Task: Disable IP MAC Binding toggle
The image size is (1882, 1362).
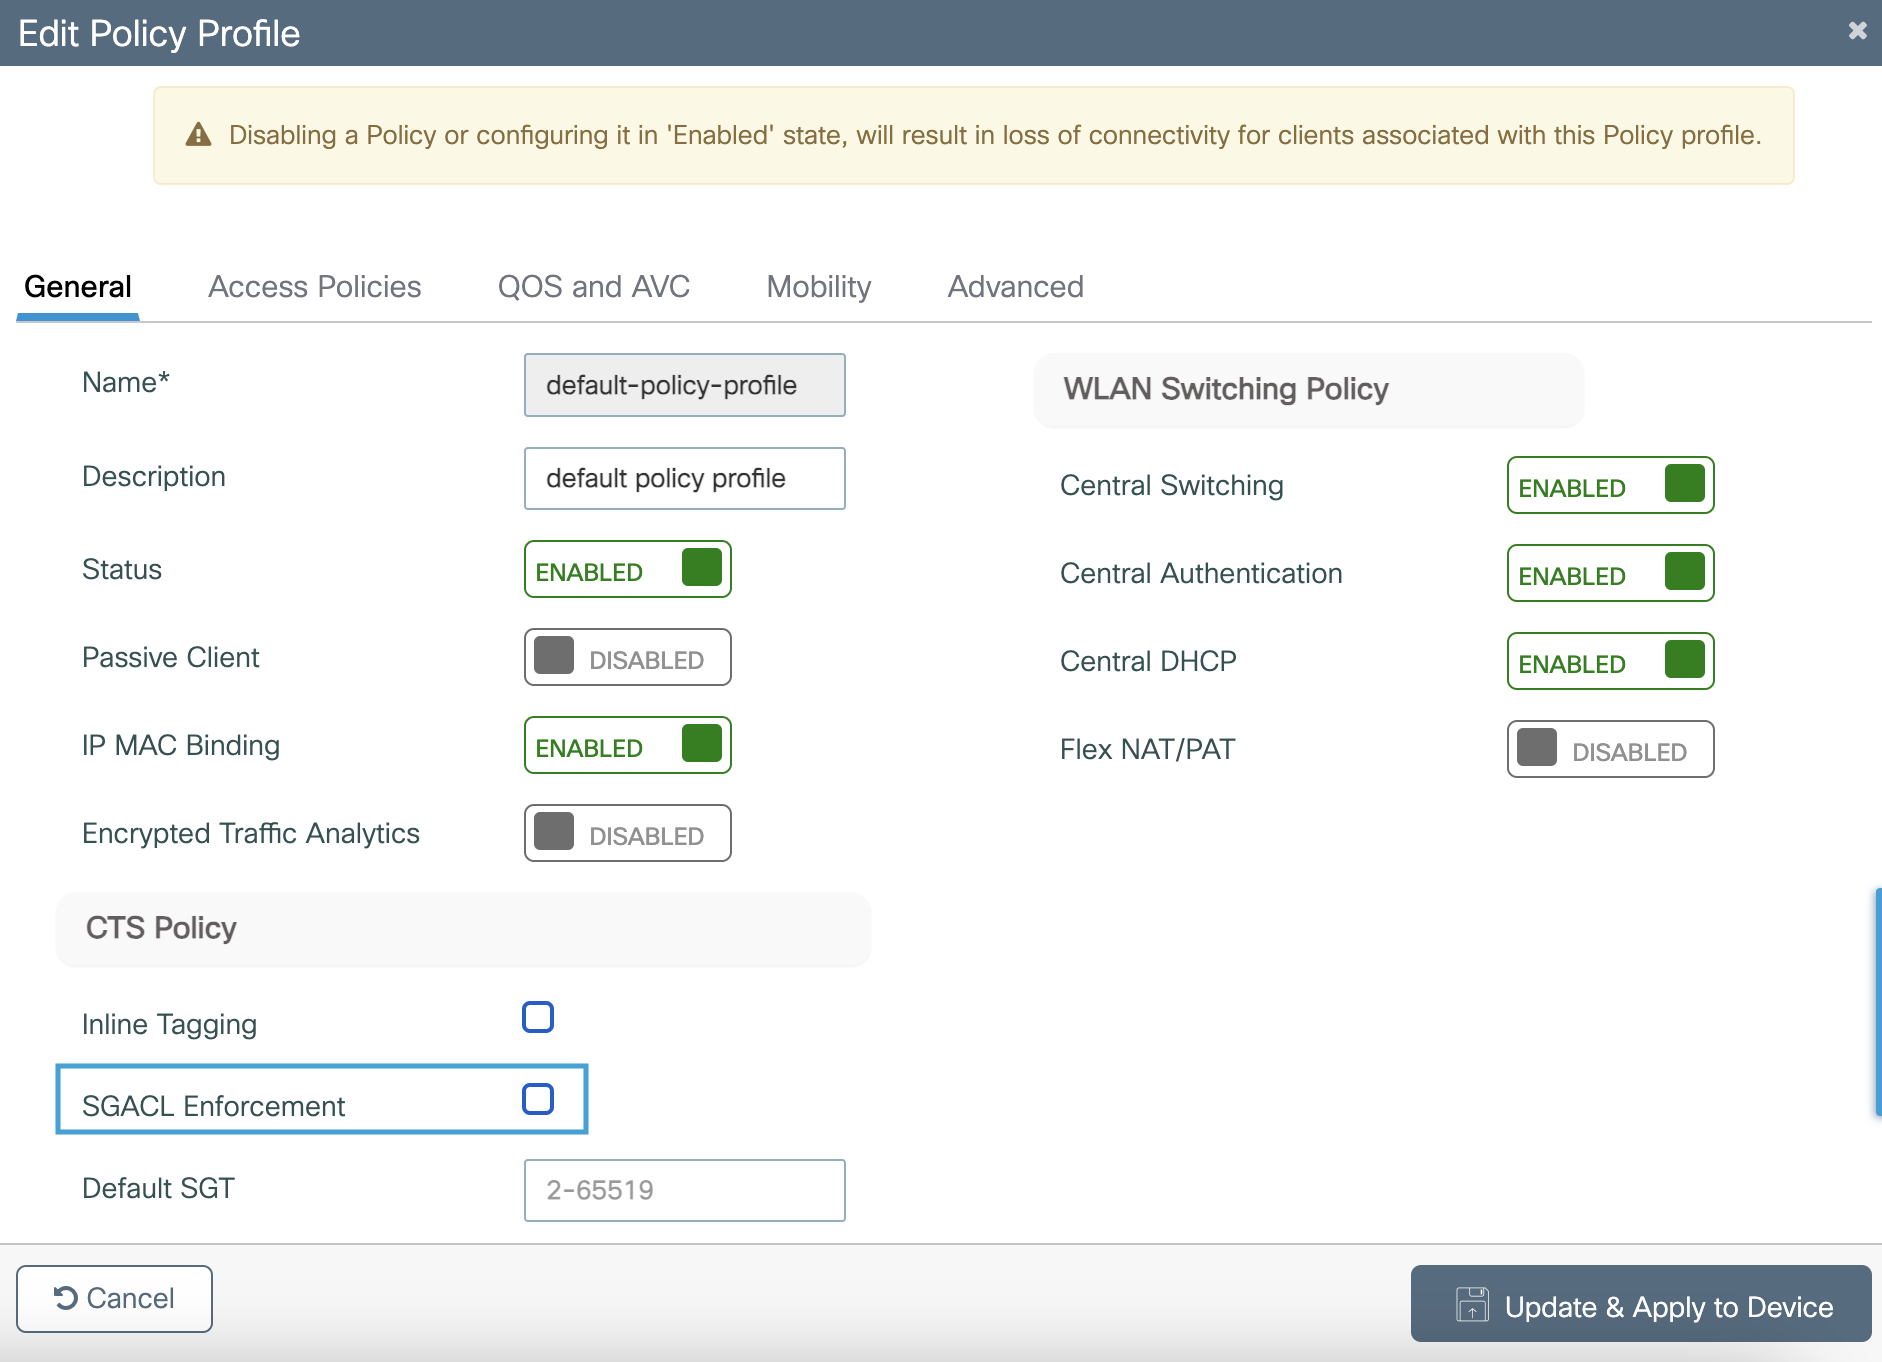Action: pyautogui.click(x=627, y=746)
